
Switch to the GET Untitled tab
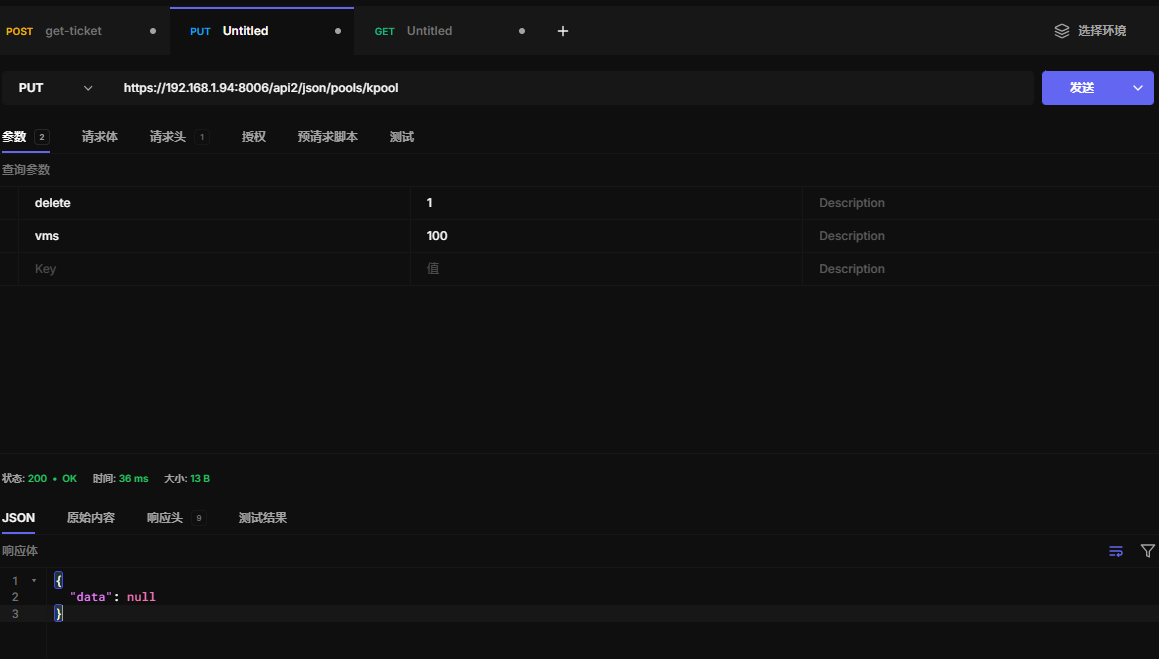coord(428,31)
